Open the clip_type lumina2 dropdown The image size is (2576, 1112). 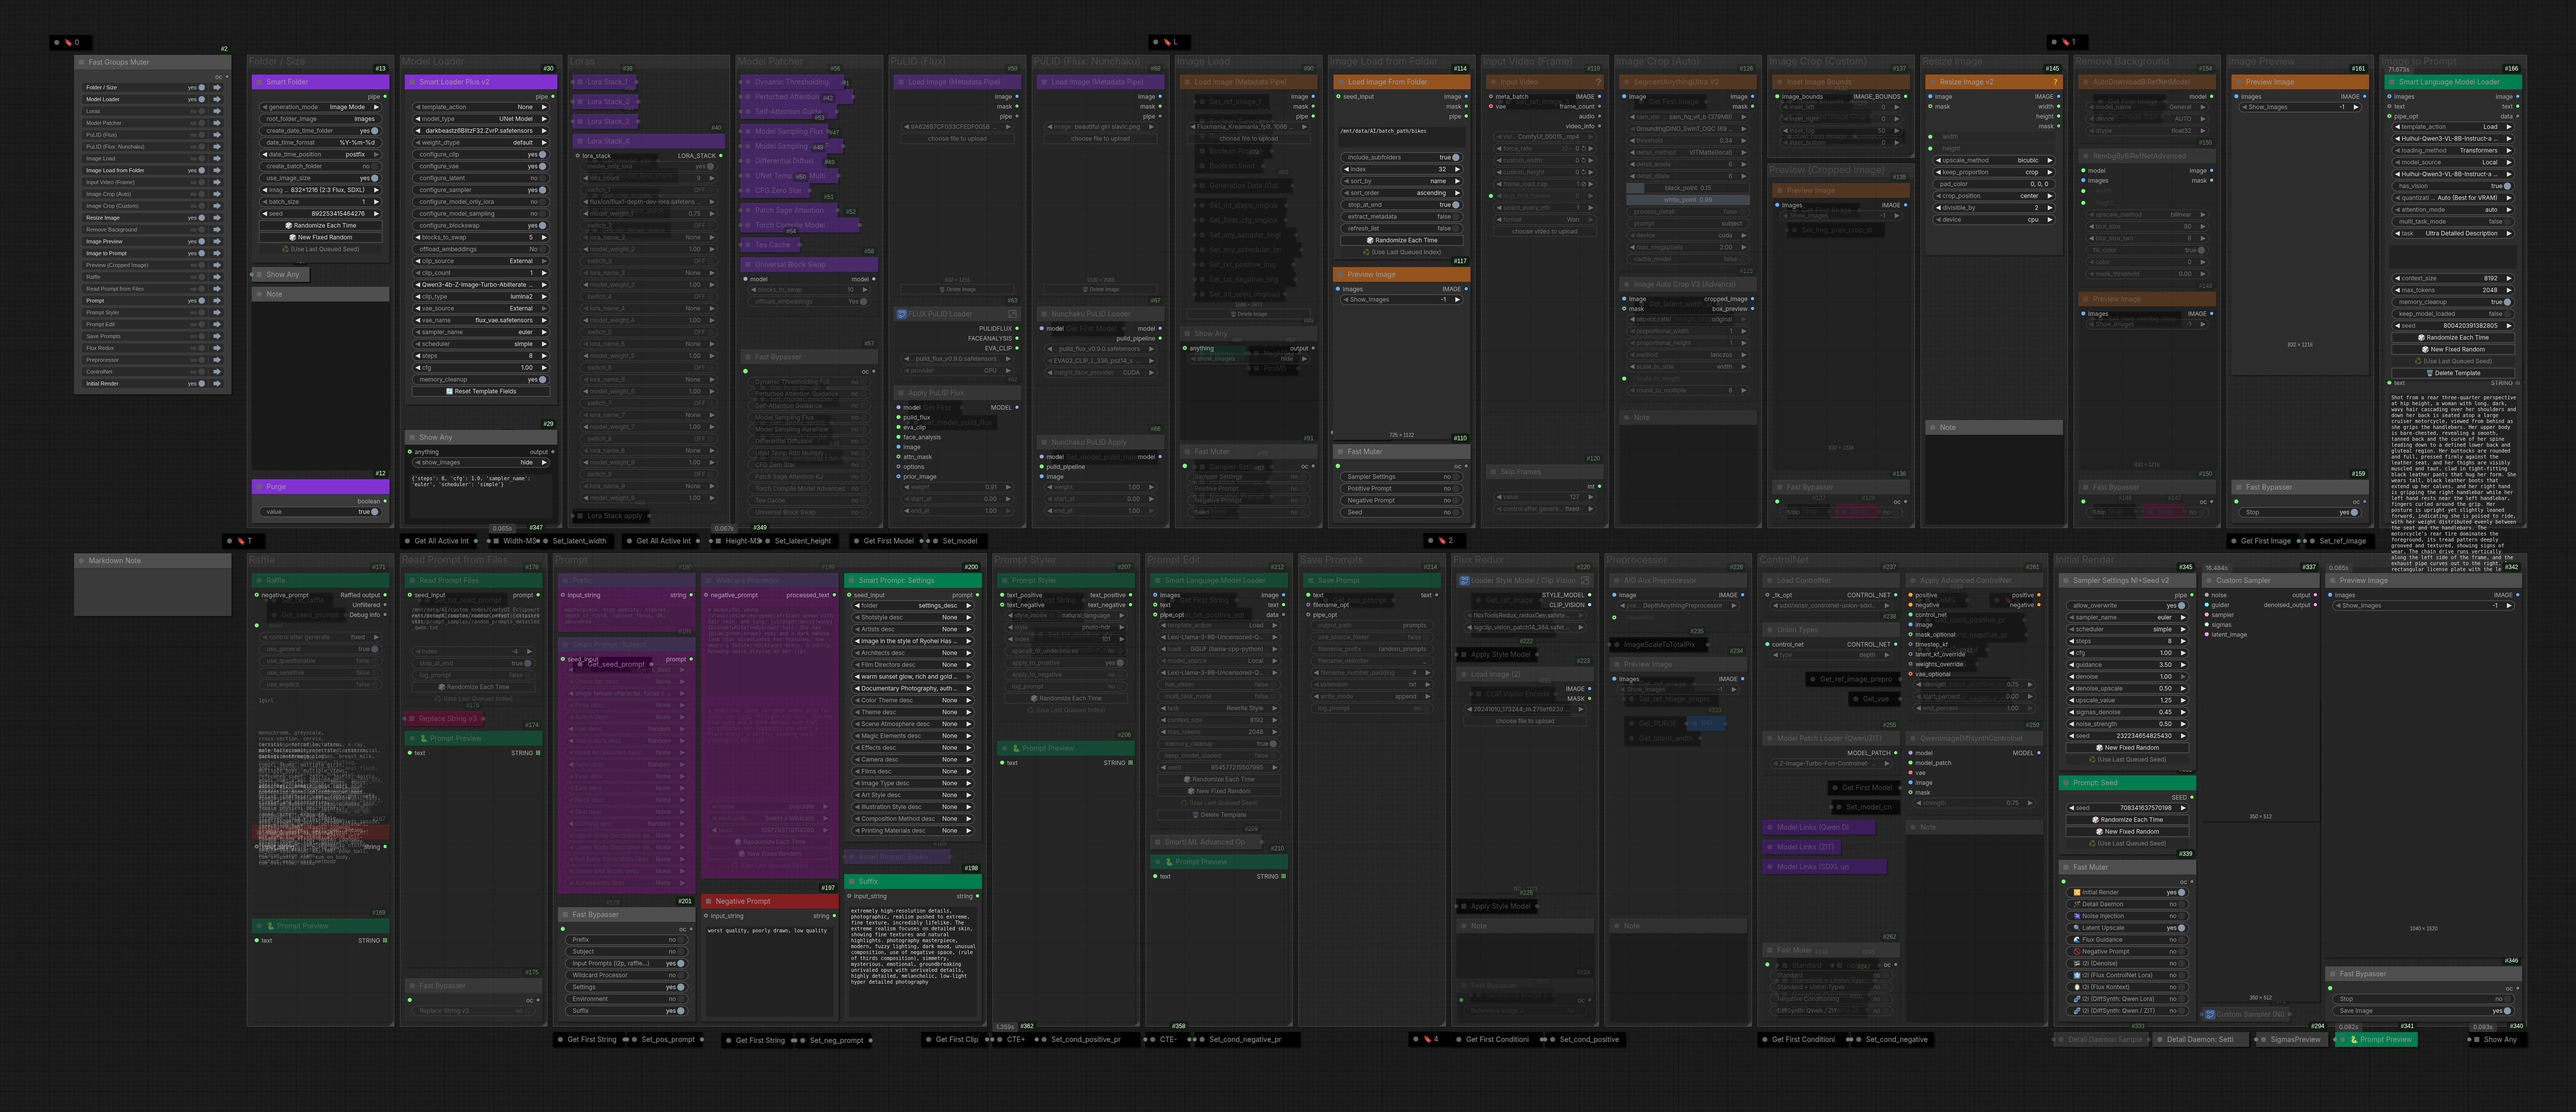[x=480, y=297]
